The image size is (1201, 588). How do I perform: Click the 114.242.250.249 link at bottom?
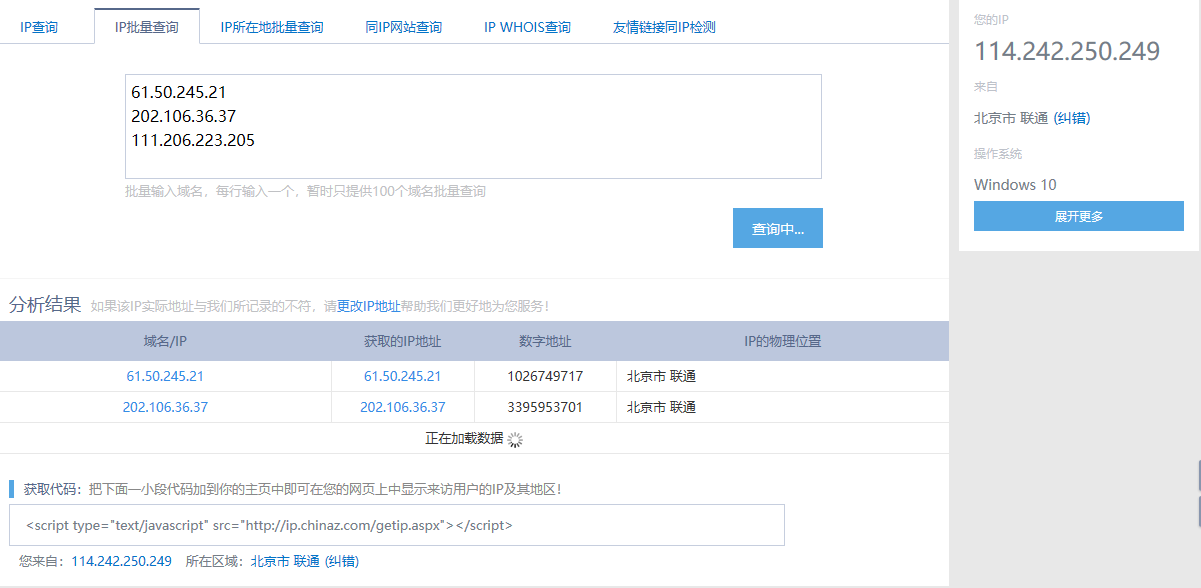pyautogui.click(x=121, y=562)
